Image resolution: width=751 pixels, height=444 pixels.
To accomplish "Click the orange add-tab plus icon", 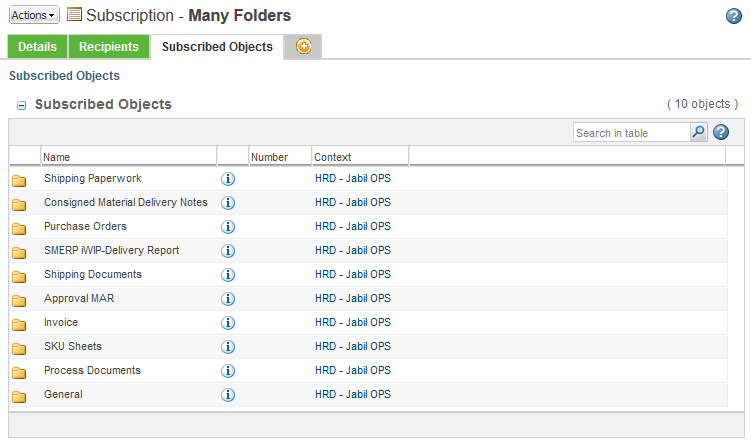I will tap(303, 46).
